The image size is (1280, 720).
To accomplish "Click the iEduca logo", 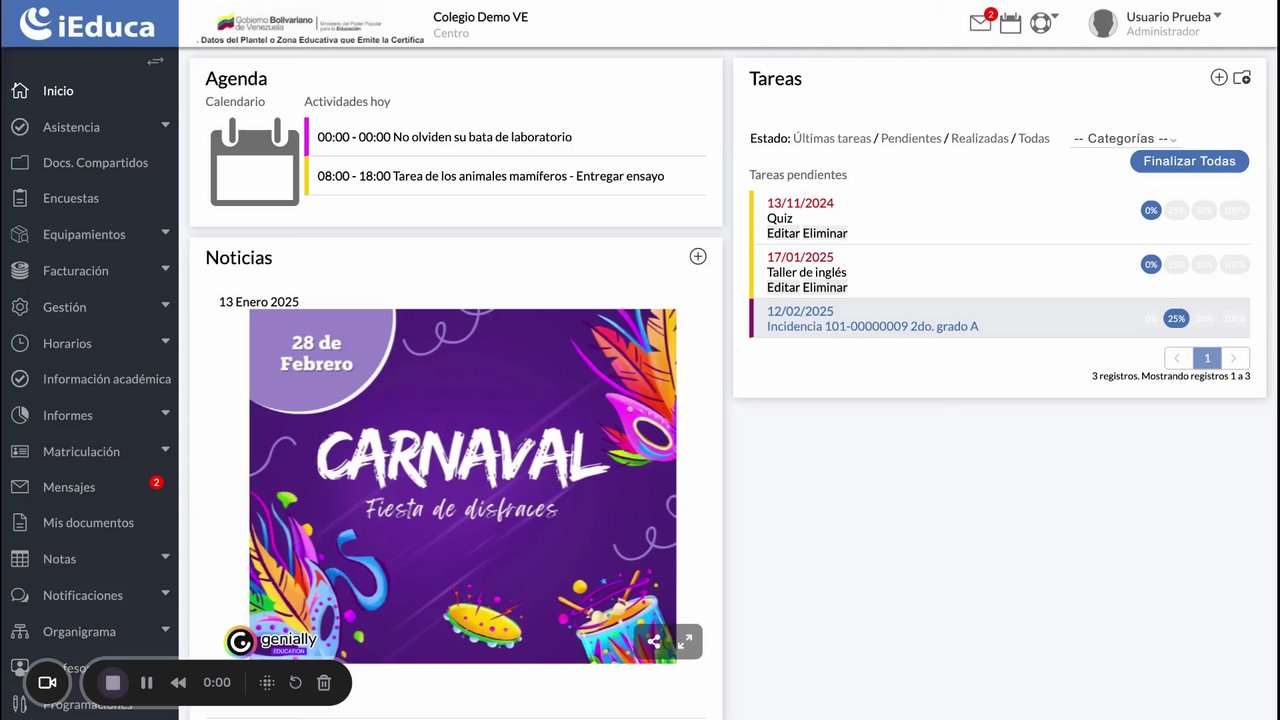I will (88, 24).
